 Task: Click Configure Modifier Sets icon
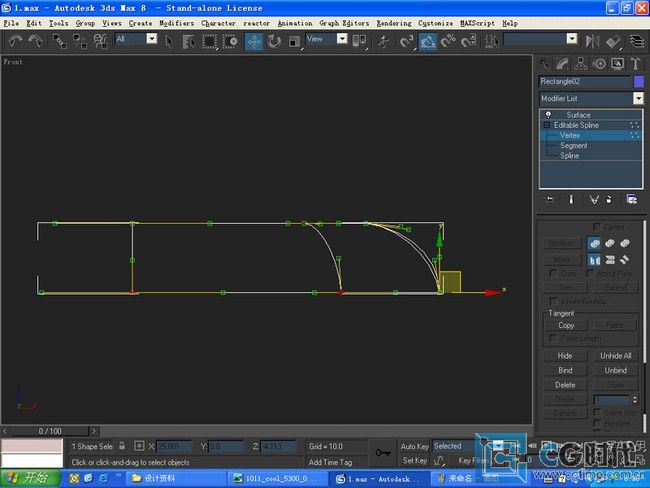pyautogui.click(x=632, y=200)
